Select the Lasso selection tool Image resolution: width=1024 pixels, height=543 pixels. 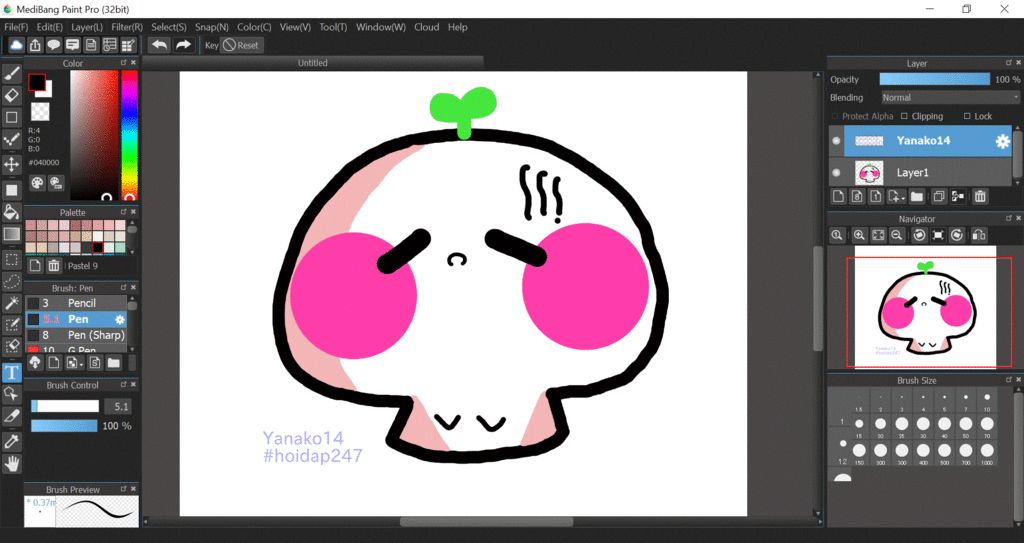click(12, 281)
